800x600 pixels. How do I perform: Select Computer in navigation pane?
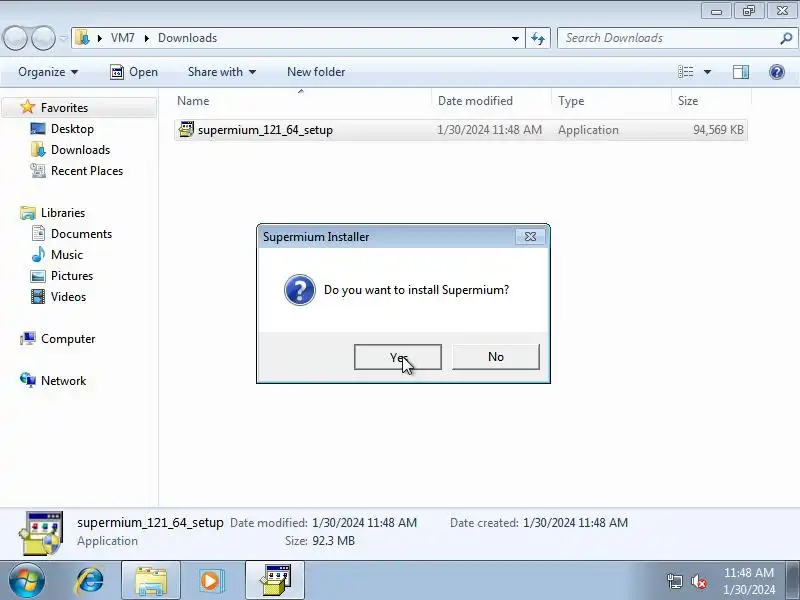[x=68, y=339]
